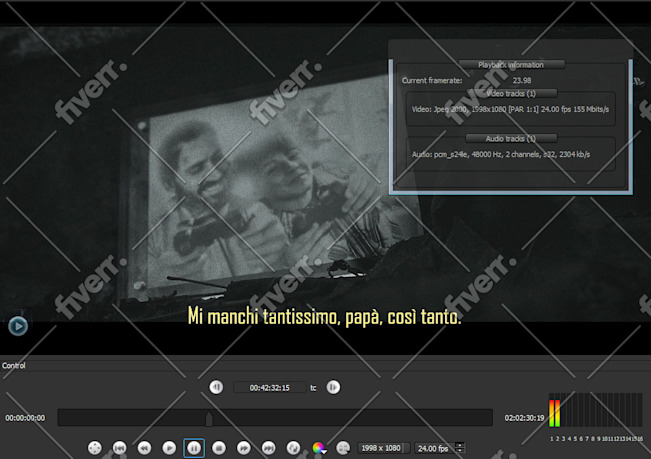Screen dimensions: 651x459
Task: Jump to start with skip-back button
Action: coord(120,448)
